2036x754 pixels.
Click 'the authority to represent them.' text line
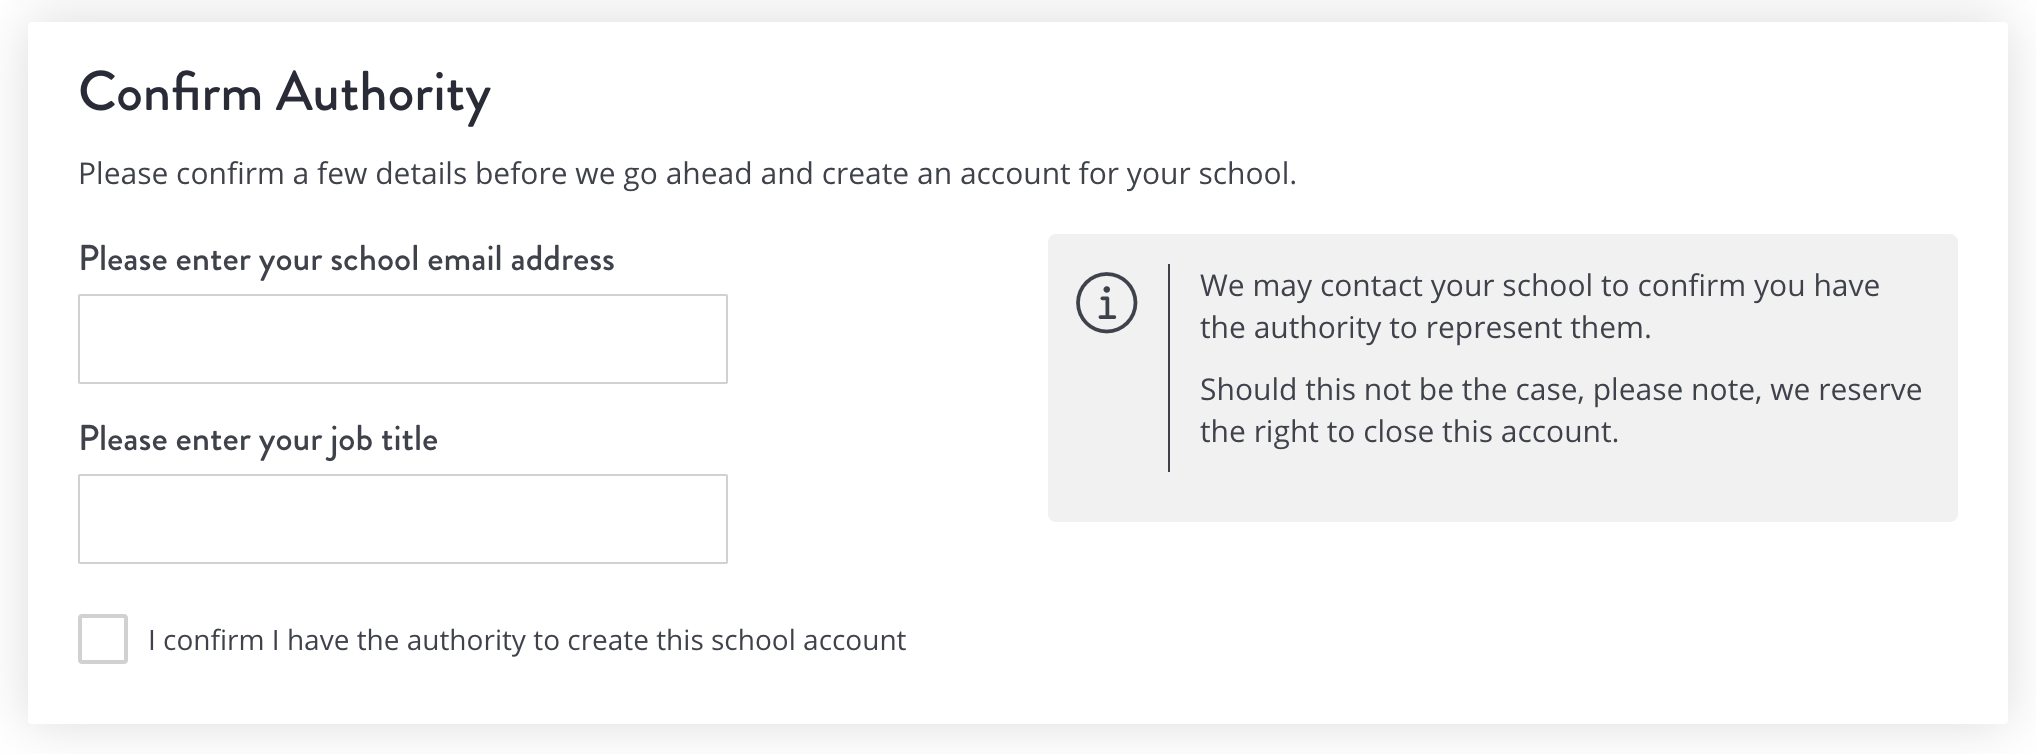pos(1425,328)
